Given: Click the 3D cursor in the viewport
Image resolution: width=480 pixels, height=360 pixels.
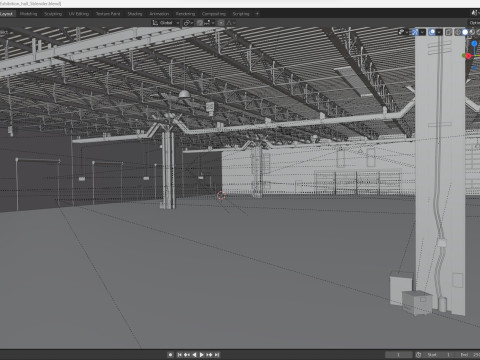Looking at the screenshot, I should [221, 196].
